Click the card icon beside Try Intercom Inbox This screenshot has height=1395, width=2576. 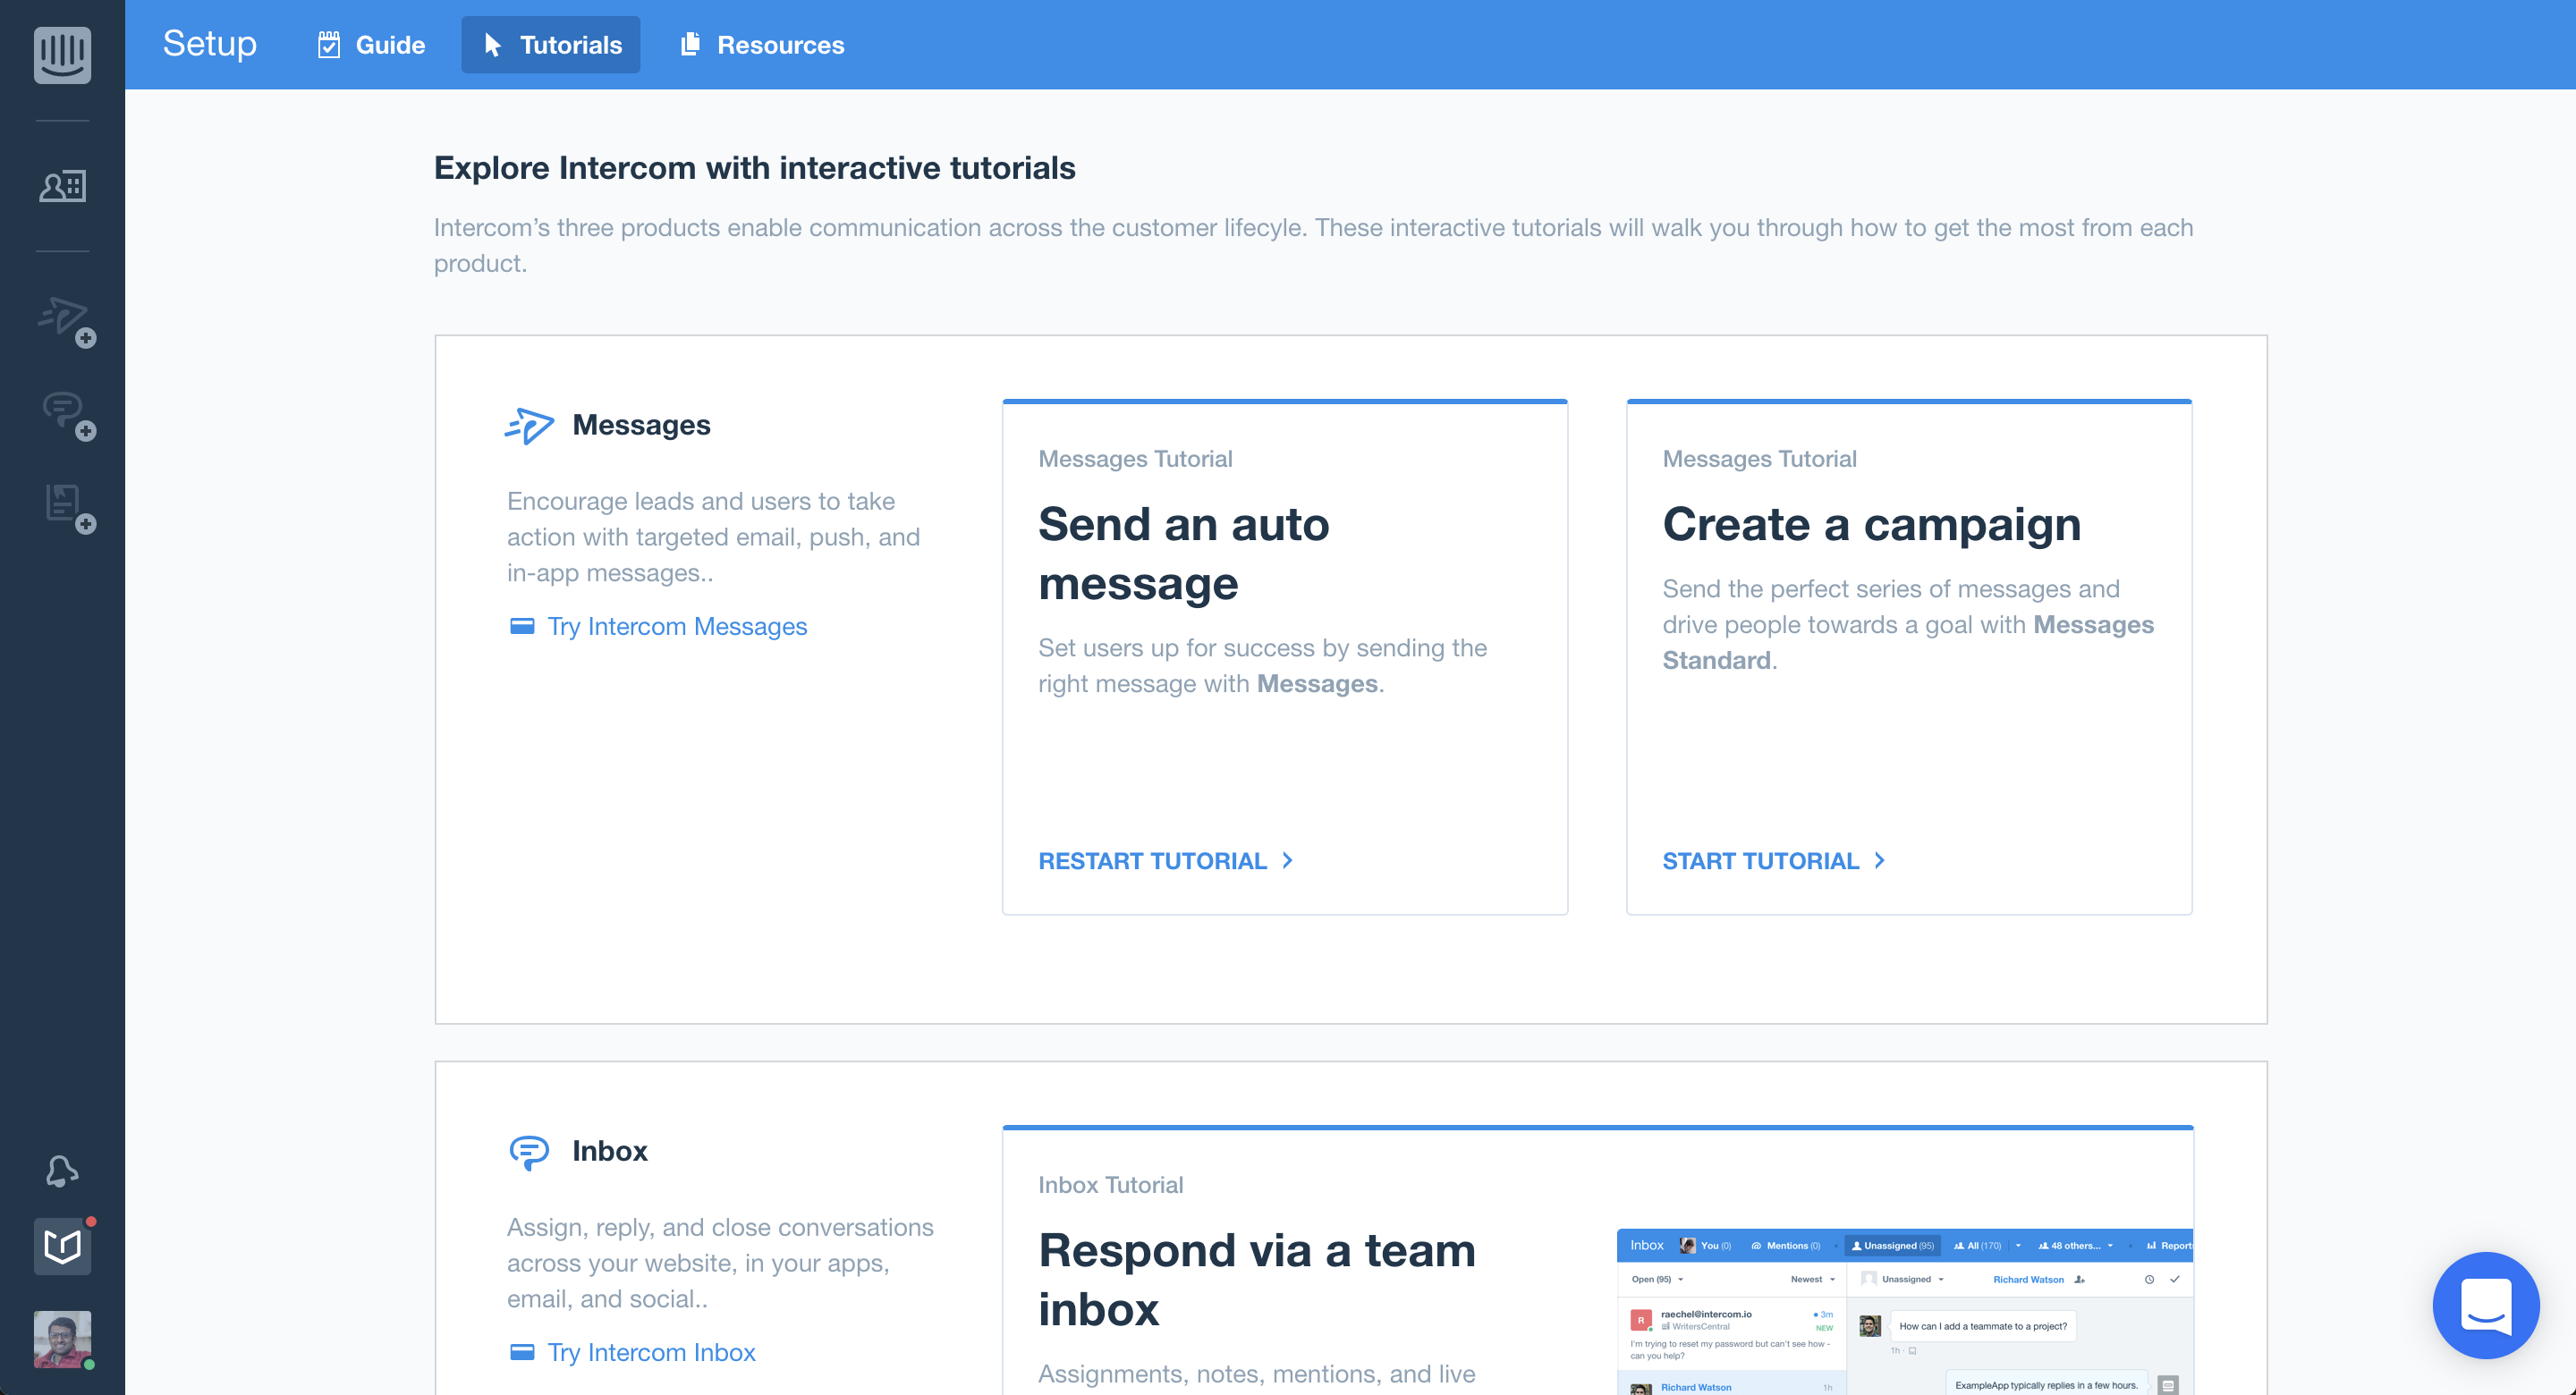coord(522,1352)
